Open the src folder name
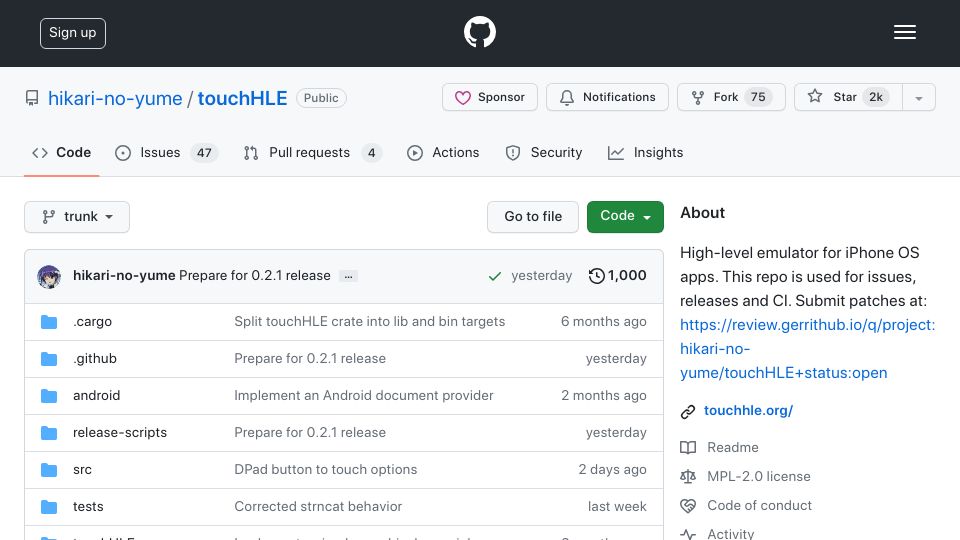960x540 pixels. point(82,470)
